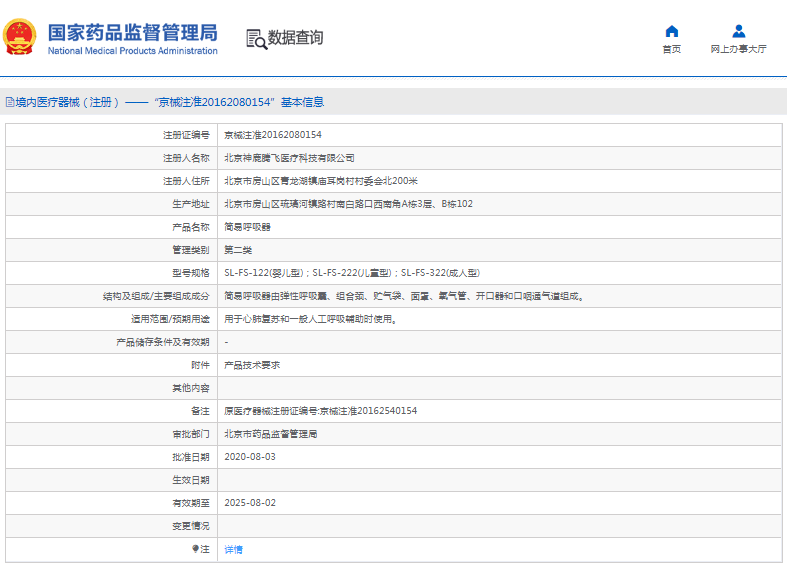This screenshot has width=787, height=567.
Task: Open the 详情 details link
Action: 233,549
